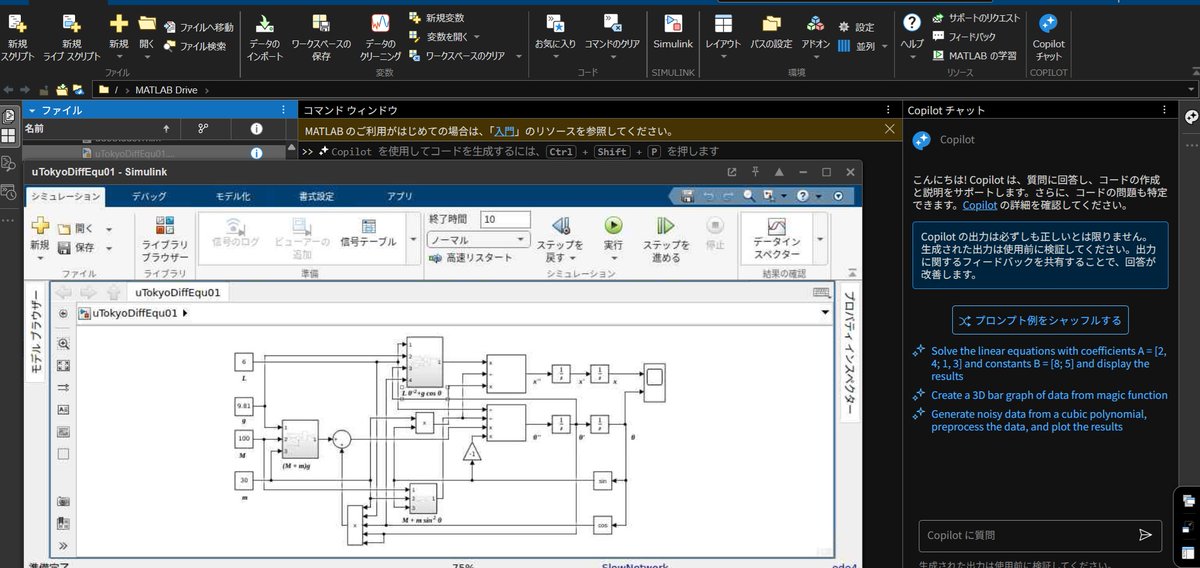
Task: Expand the Favorites (お気に入り) dropdown
Action: (x=556, y=57)
